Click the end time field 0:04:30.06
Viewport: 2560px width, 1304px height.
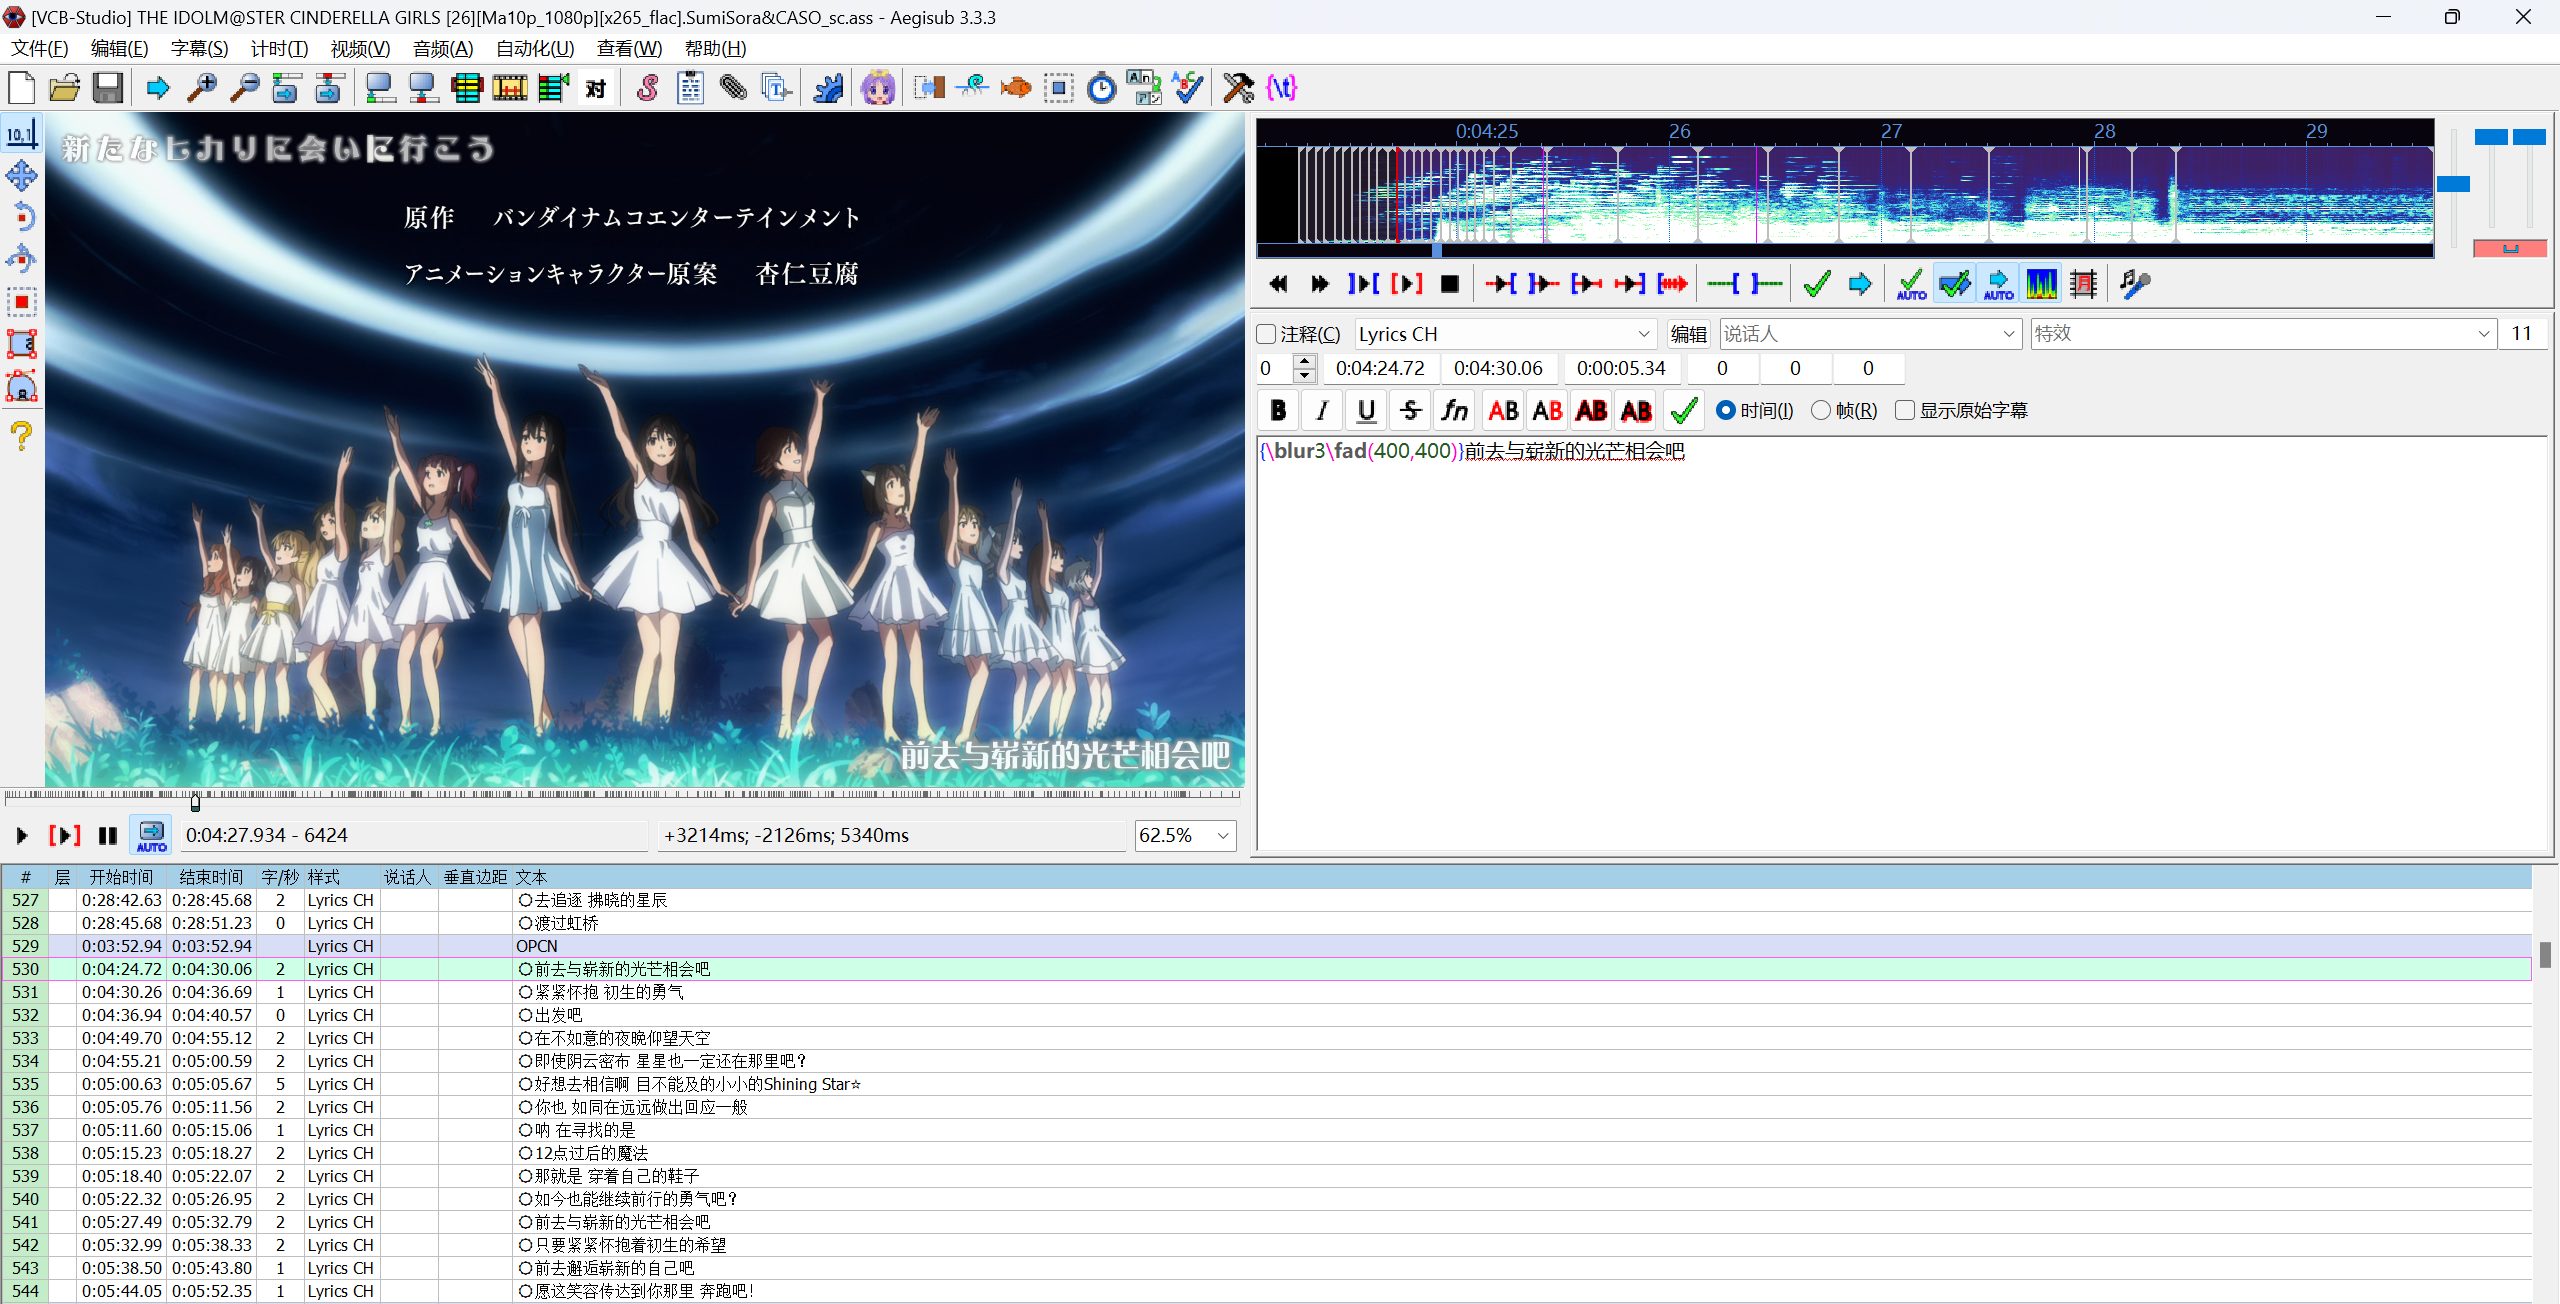pos(1498,369)
